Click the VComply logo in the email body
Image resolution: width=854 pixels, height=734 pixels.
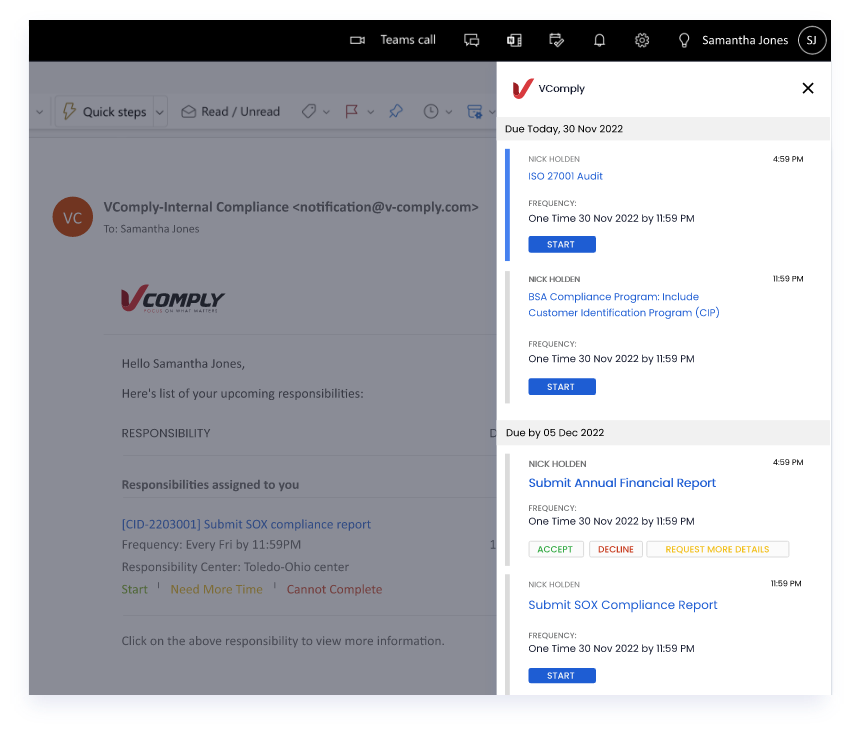click(x=172, y=298)
